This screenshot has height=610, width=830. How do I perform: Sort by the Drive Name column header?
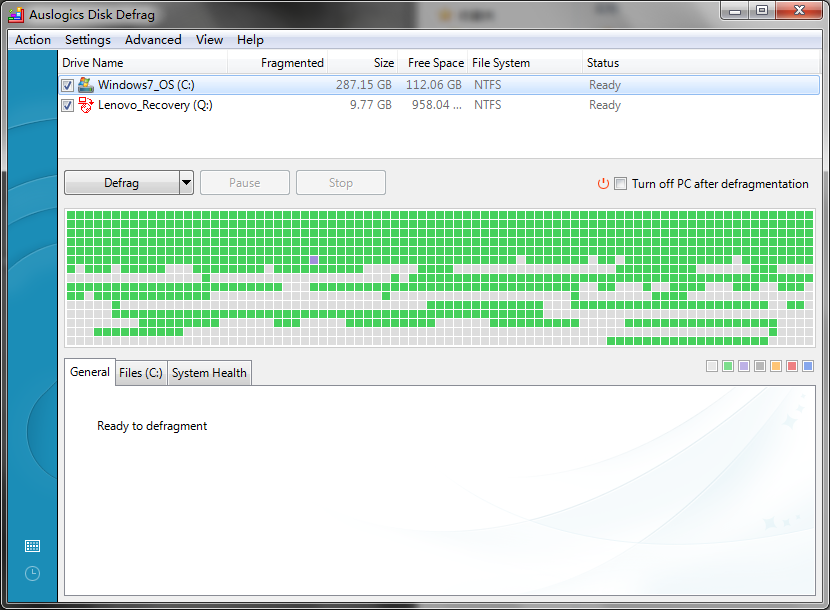coord(143,62)
